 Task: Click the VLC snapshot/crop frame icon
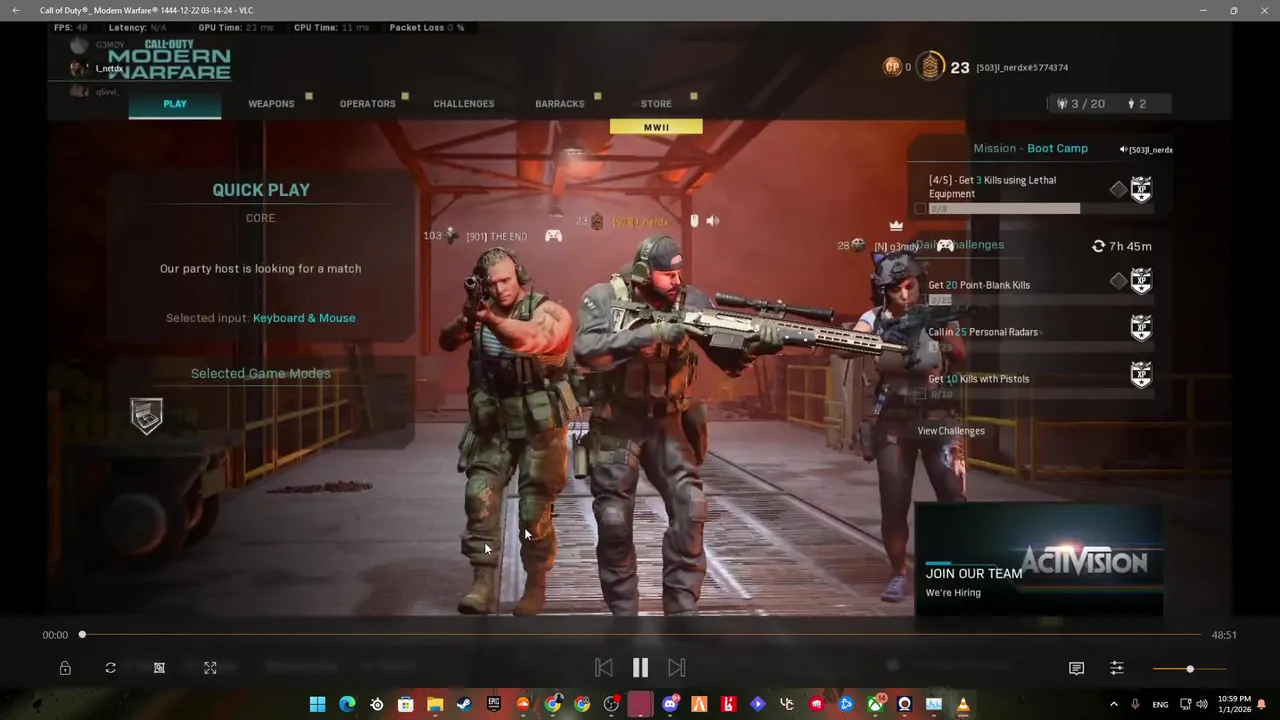[159, 668]
